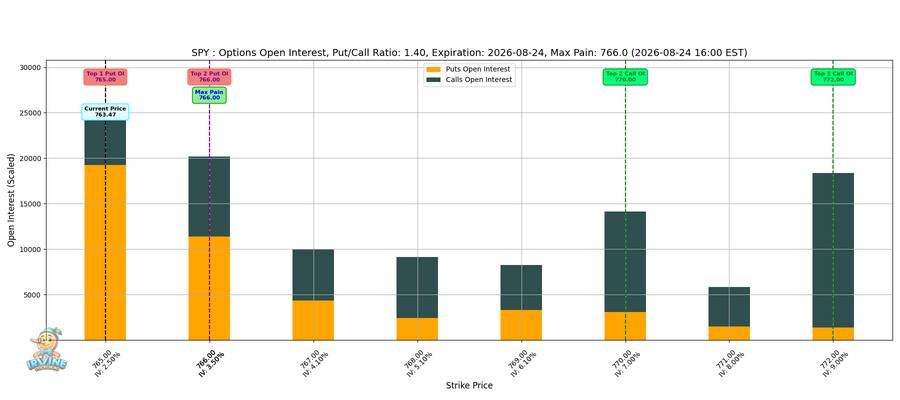900x400 pixels.
Task: Click the "Top 2 Call OI 770.00" annotation box
Action: pyautogui.click(x=625, y=77)
